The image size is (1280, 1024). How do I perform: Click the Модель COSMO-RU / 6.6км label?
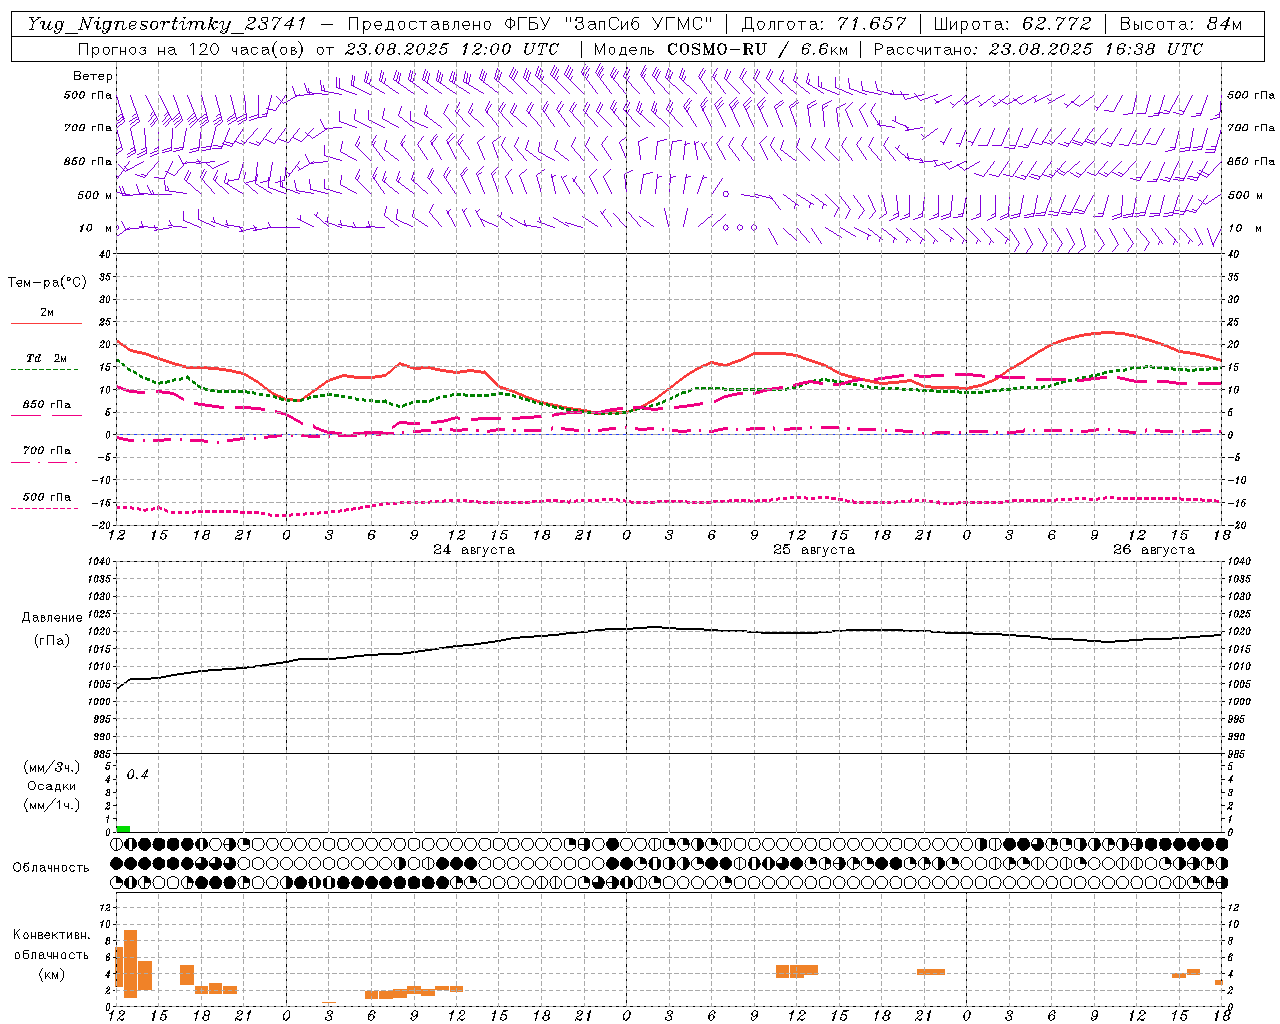[721, 49]
